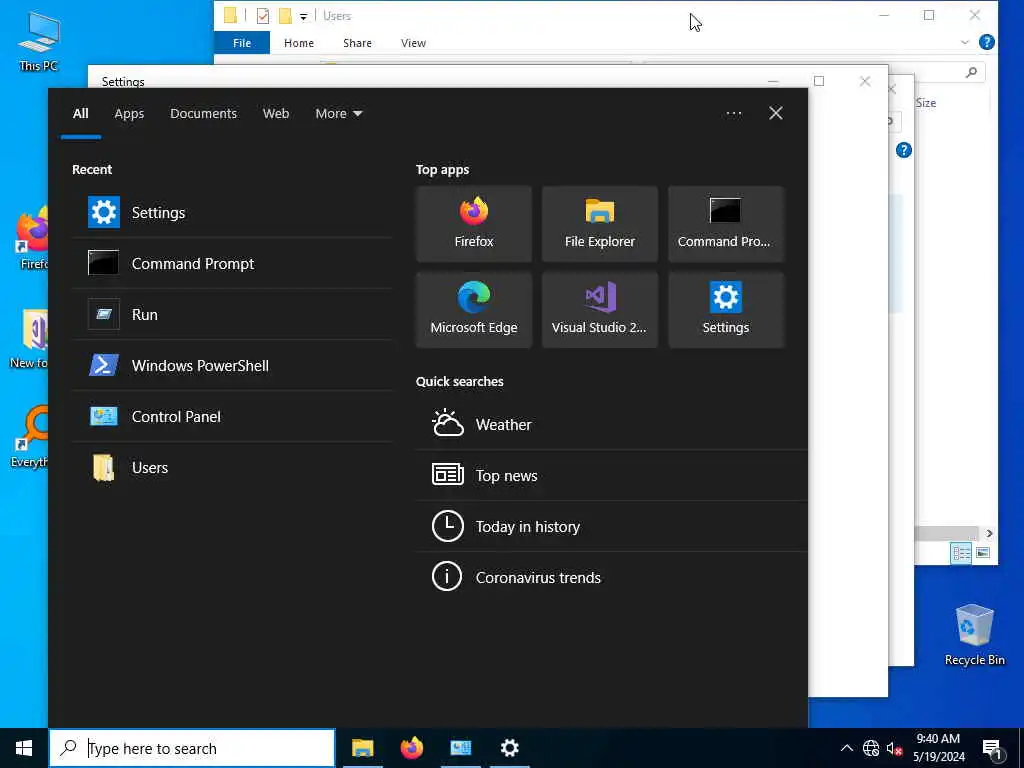Open Quick Access Toolbar customize arrow
Viewport: 1024px width, 768px height.
click(x=303, y=16)
